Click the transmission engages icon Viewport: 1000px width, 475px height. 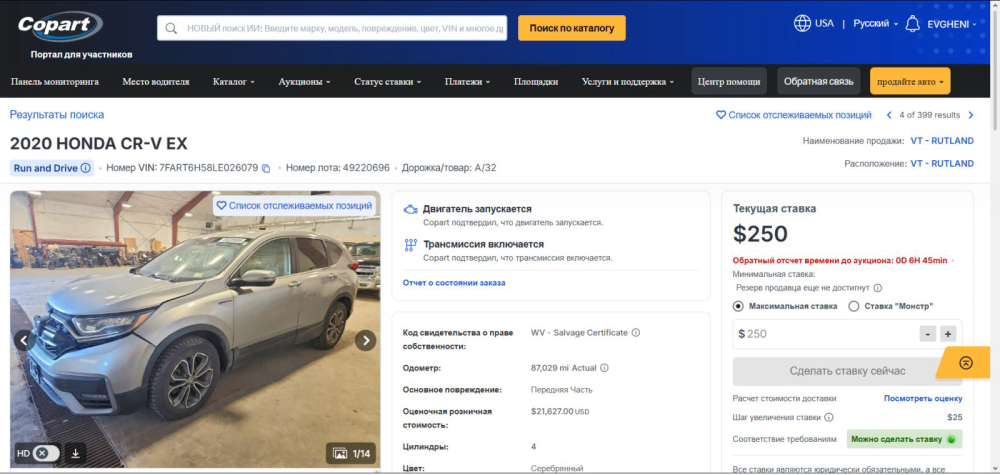pos(411,245)
